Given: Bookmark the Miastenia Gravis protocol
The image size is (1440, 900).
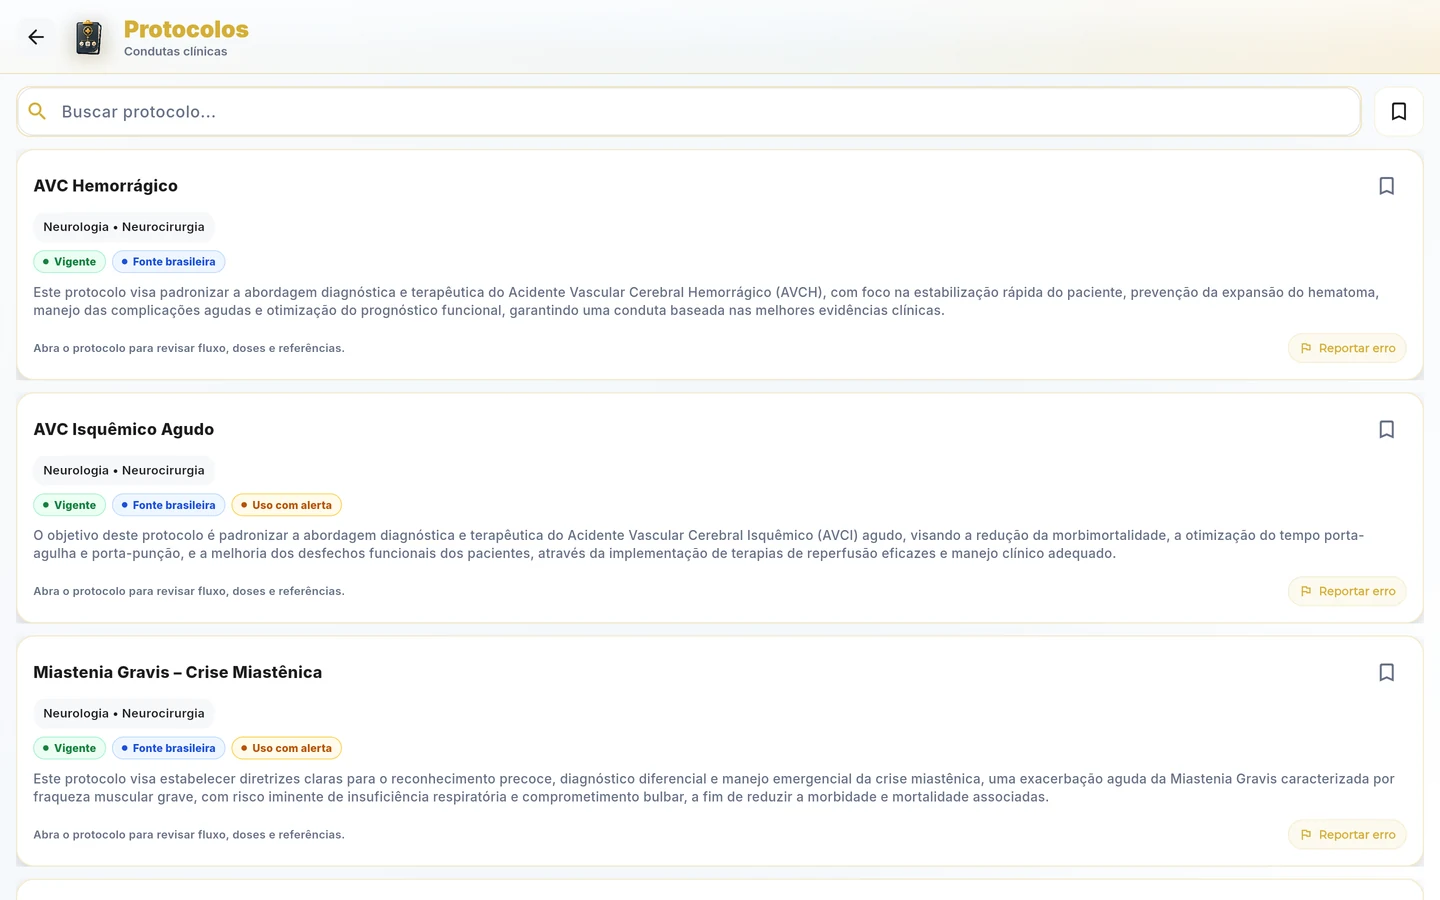Looking at the screenshot, I should point(1386,672).
